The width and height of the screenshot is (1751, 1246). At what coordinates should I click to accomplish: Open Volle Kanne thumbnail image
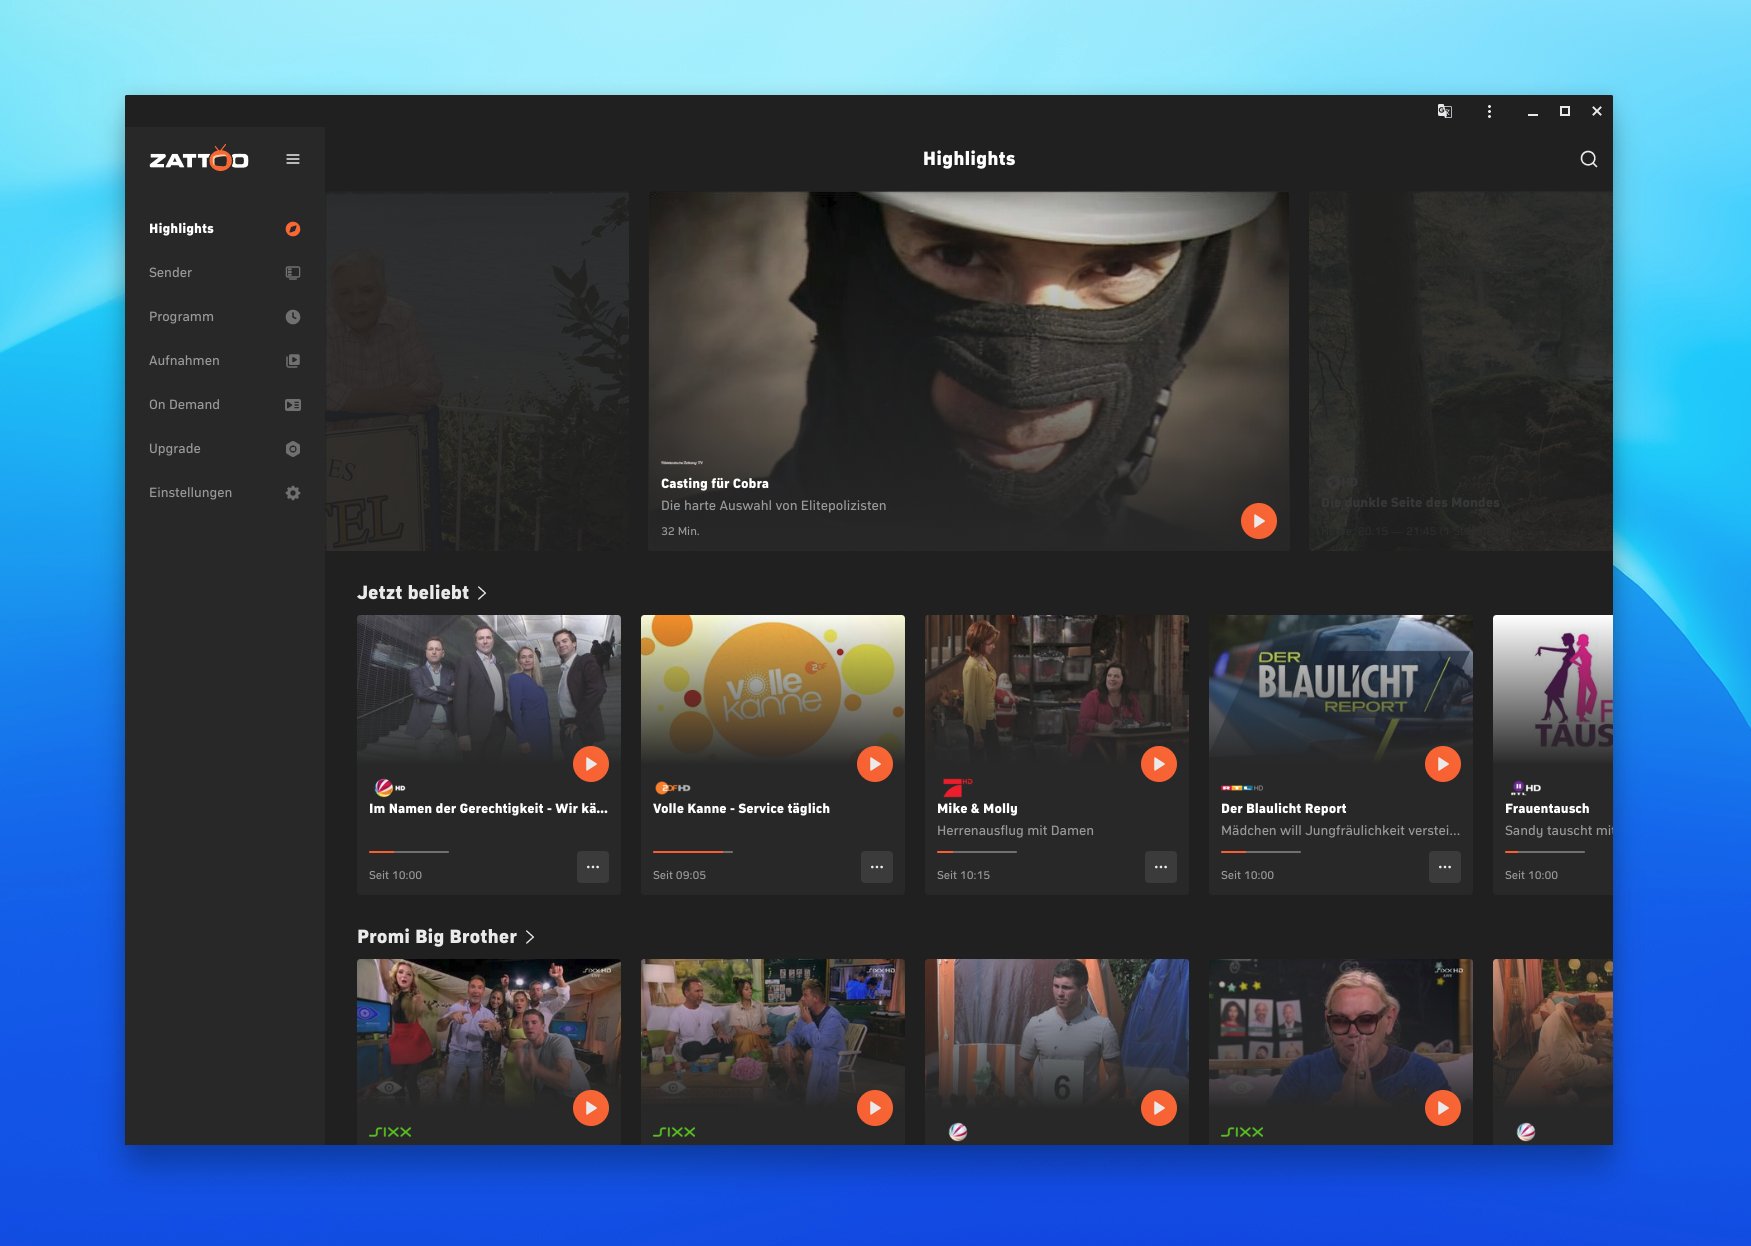pos(773,689)
